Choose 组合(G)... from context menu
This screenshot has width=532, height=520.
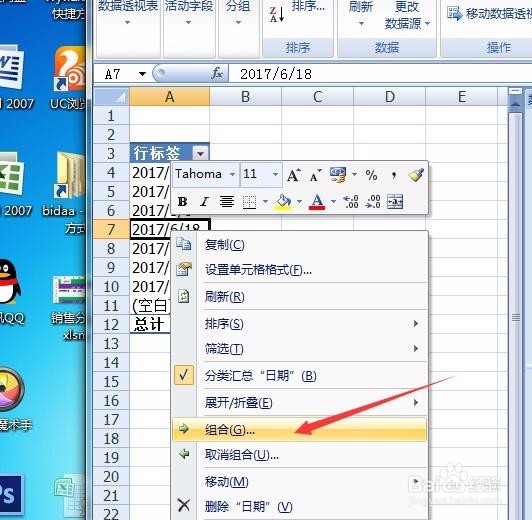click(x=299, y=429)
